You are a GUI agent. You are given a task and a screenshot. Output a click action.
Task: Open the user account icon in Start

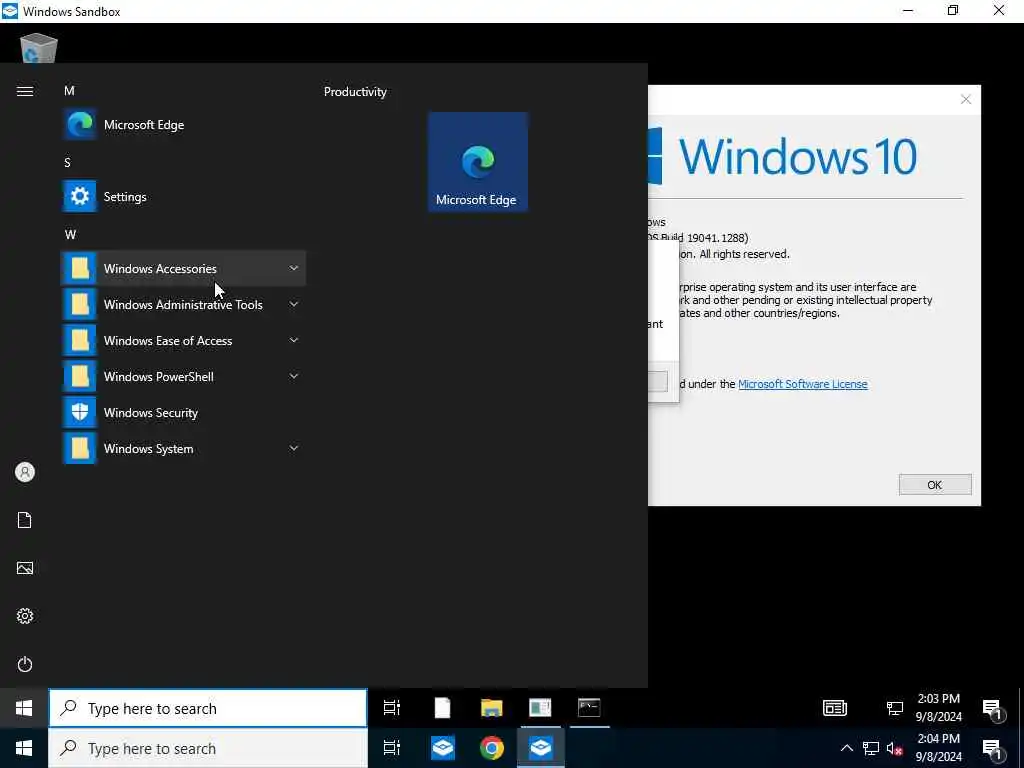[25, 472]
